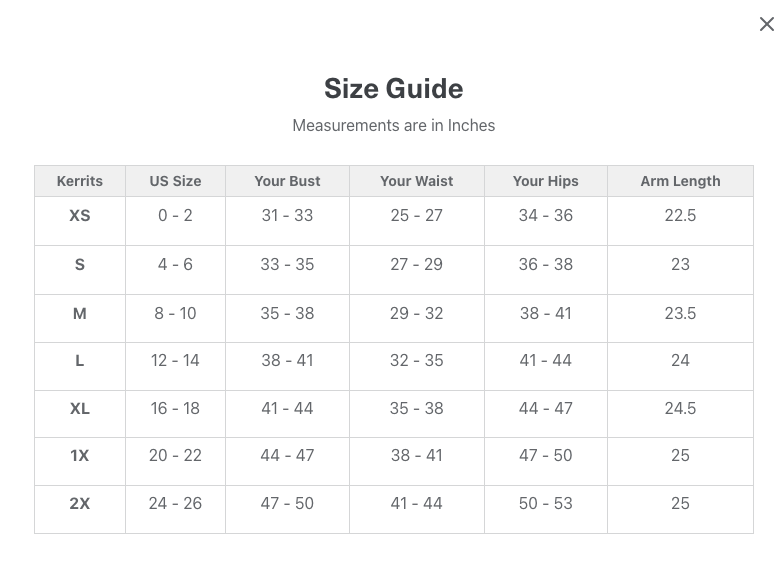The image size is (777, 562).
Task: Select the L size row label
Action: pyautogui.click(x=80, y=361)
